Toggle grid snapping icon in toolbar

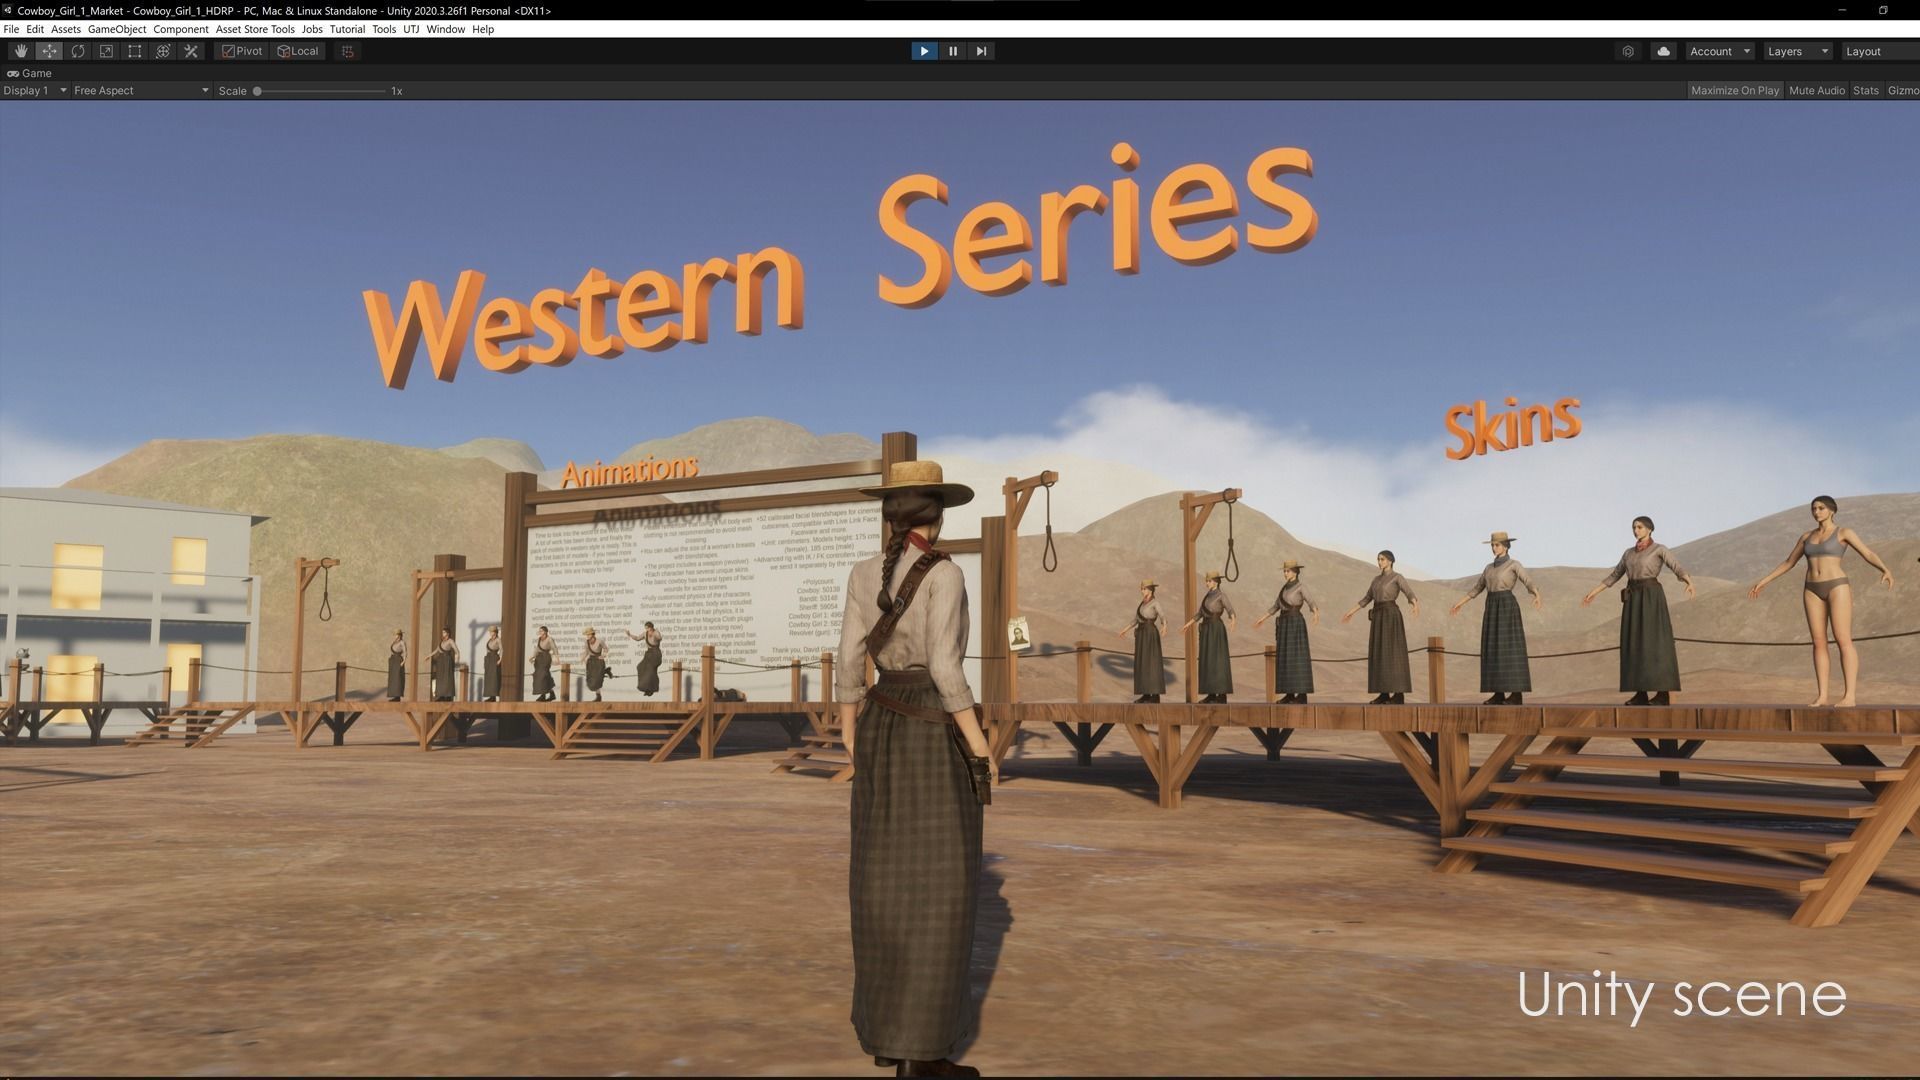click(348, 51)
